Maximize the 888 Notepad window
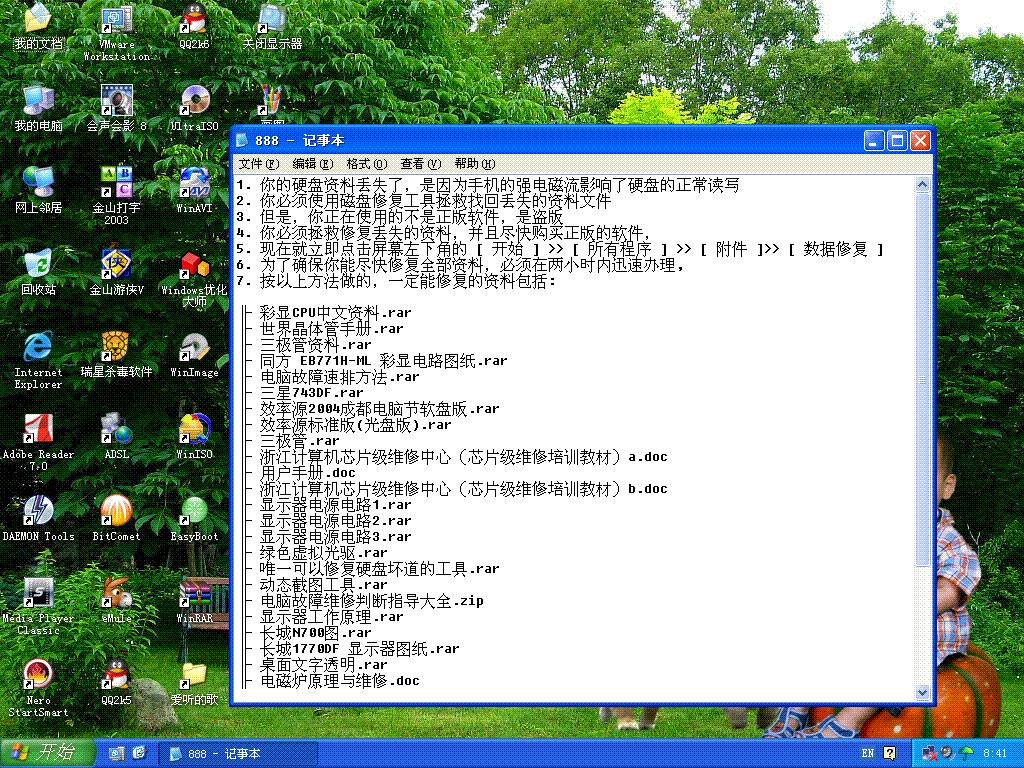1024x768 pixels. tap(897, 140)
